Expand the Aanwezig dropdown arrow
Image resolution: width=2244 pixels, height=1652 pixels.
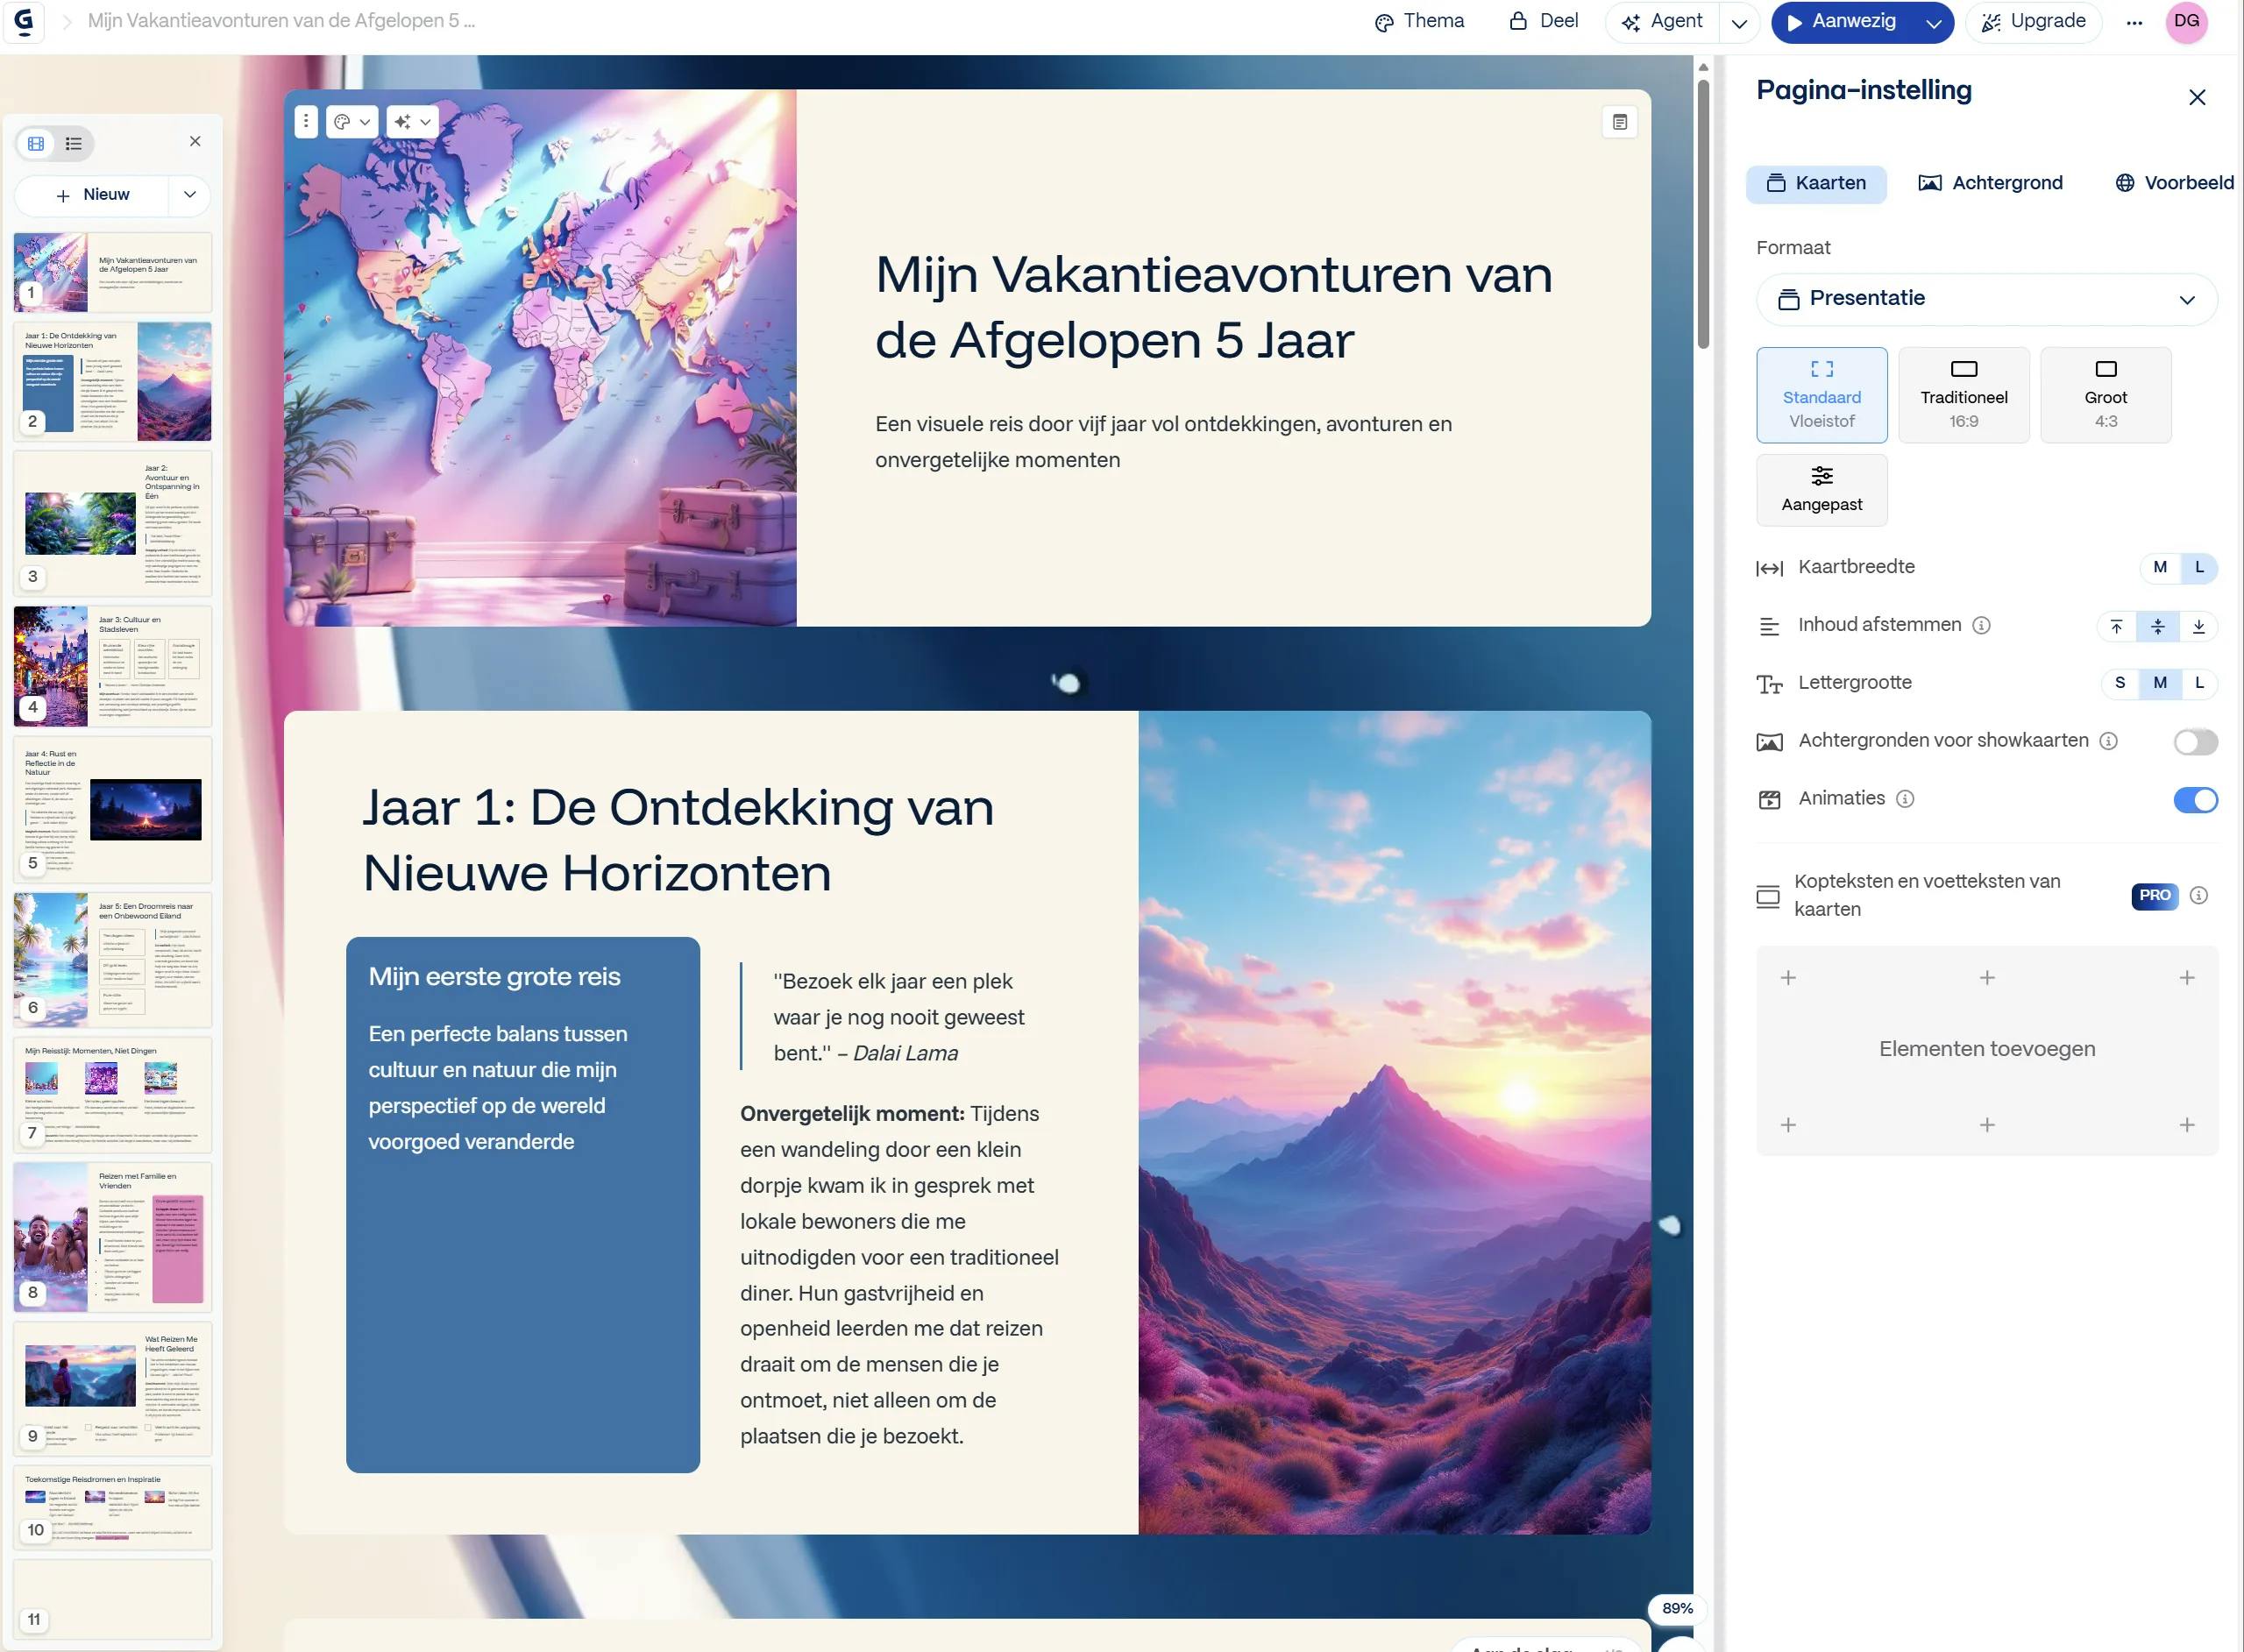point(1934,23)
